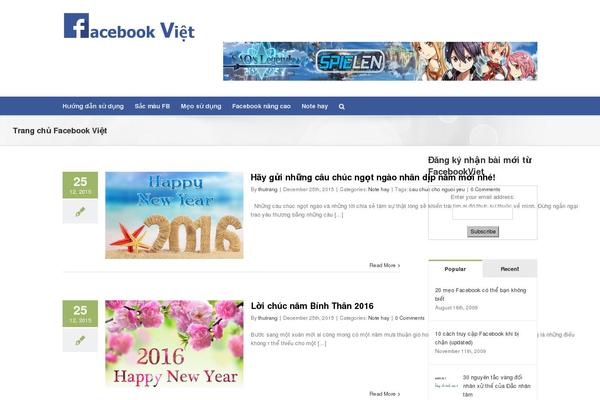Click the pencil icon under second post date
Image resolution: width=600 pixels, height=400 pixels.
click(x=80, y=340)
